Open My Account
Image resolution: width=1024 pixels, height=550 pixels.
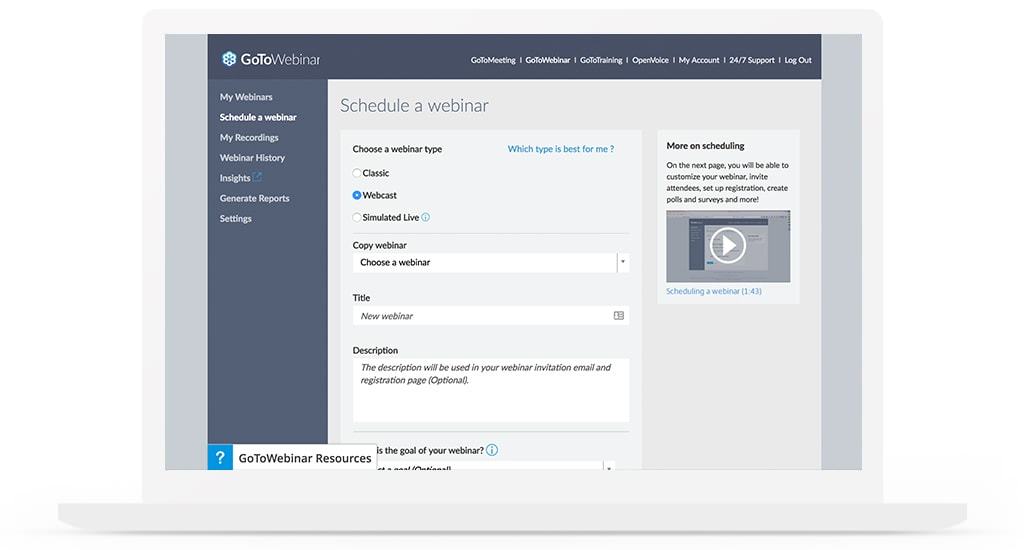699,60
